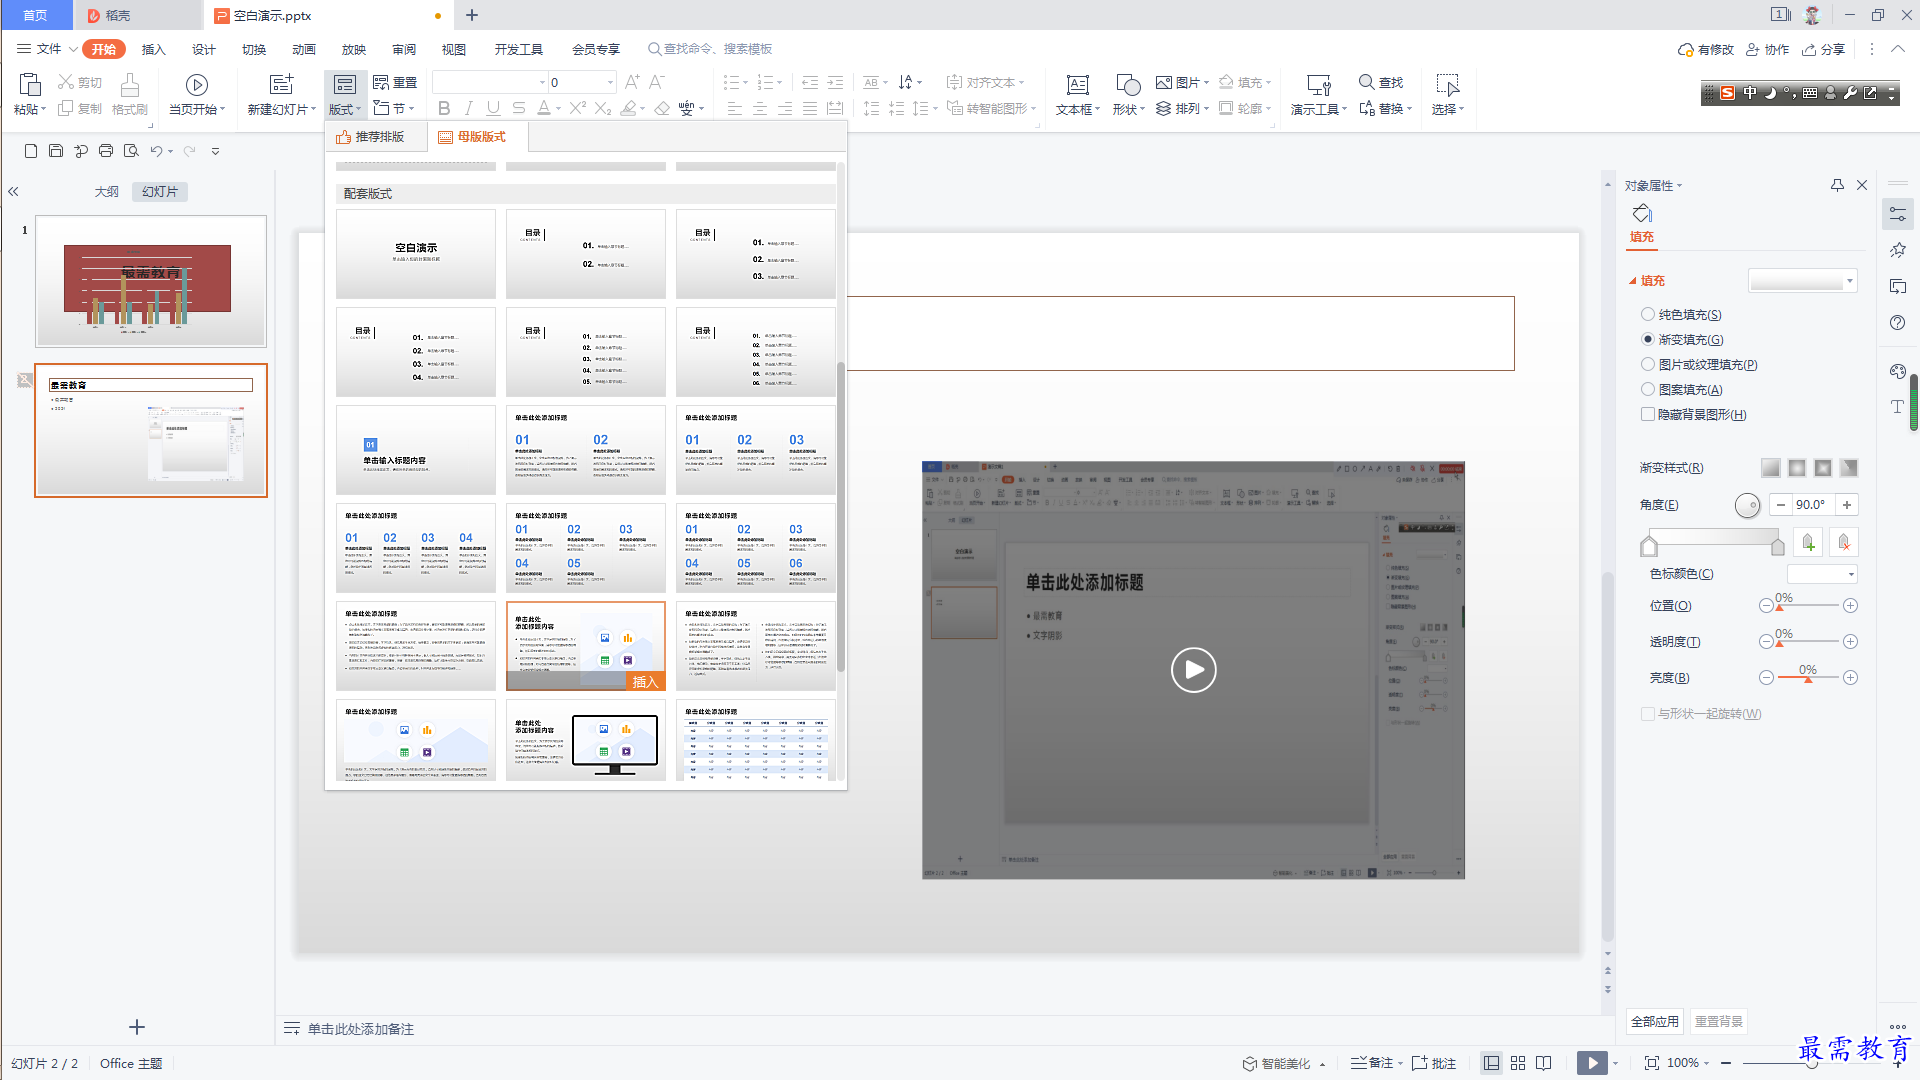Undo the last action
Screen dimensions: 1920x1080
coord(156,151)
